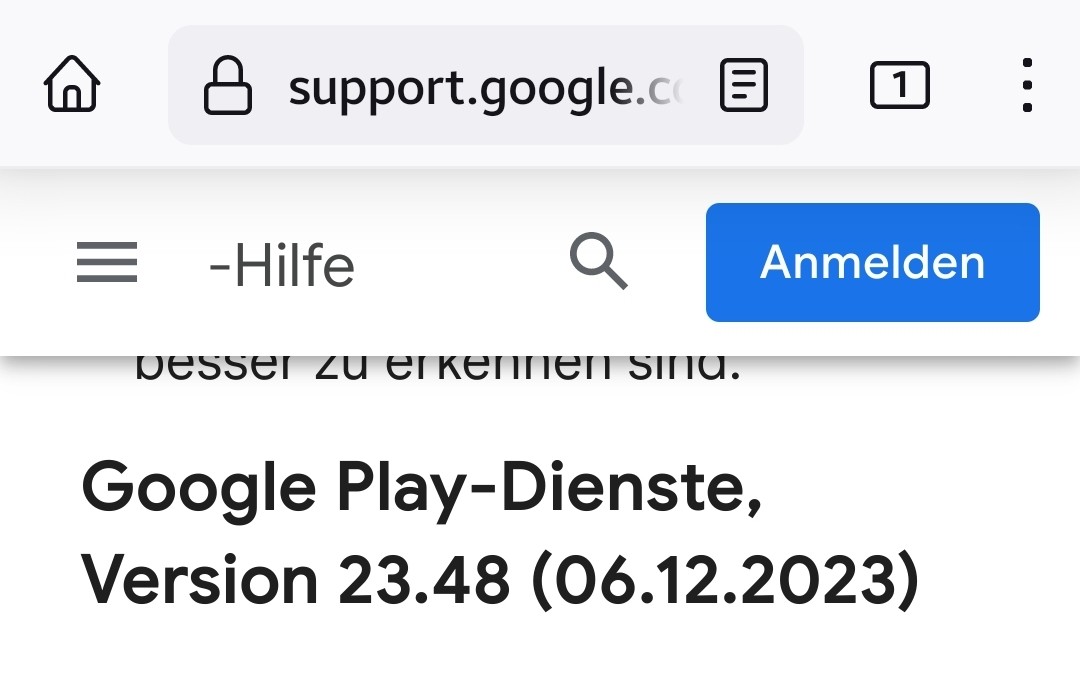
Task: Tap the browser home icon
Action: point(72,84)
